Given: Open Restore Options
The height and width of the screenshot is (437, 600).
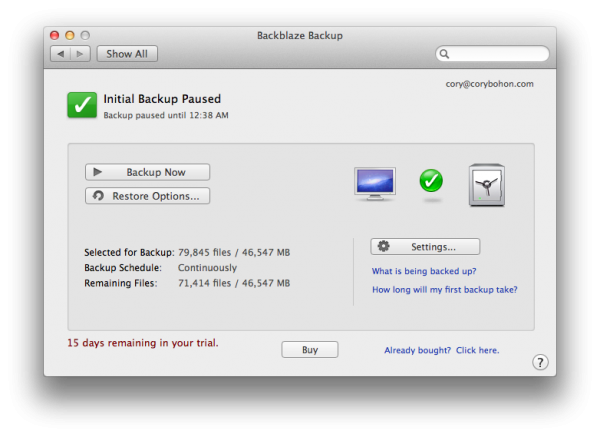Looking at the screenshot, I should (147, 196).
